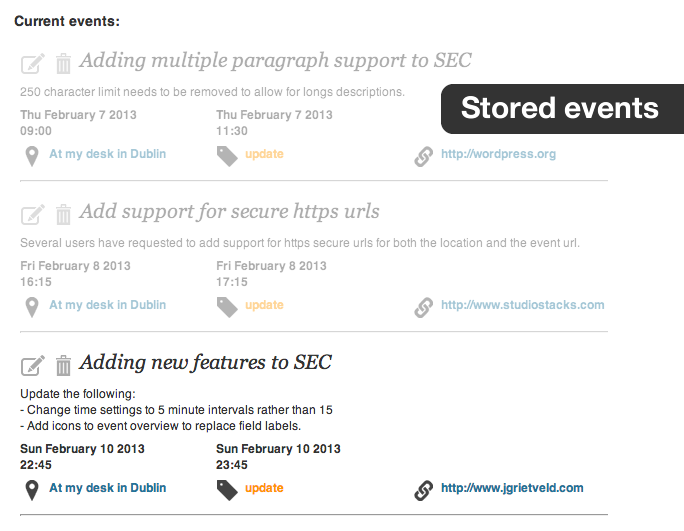Edit the 'Adding multiple paragraph support' event
684x531 pixels.
[x=33, y=64]
